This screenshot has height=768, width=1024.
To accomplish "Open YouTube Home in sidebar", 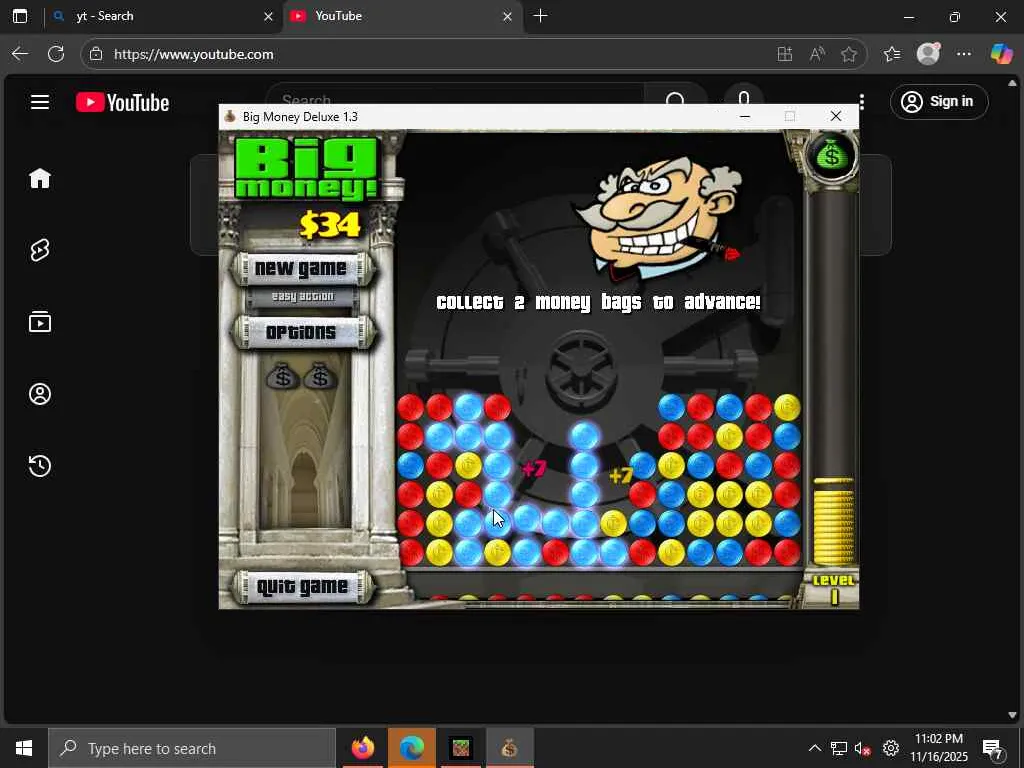I will point(40,178).
